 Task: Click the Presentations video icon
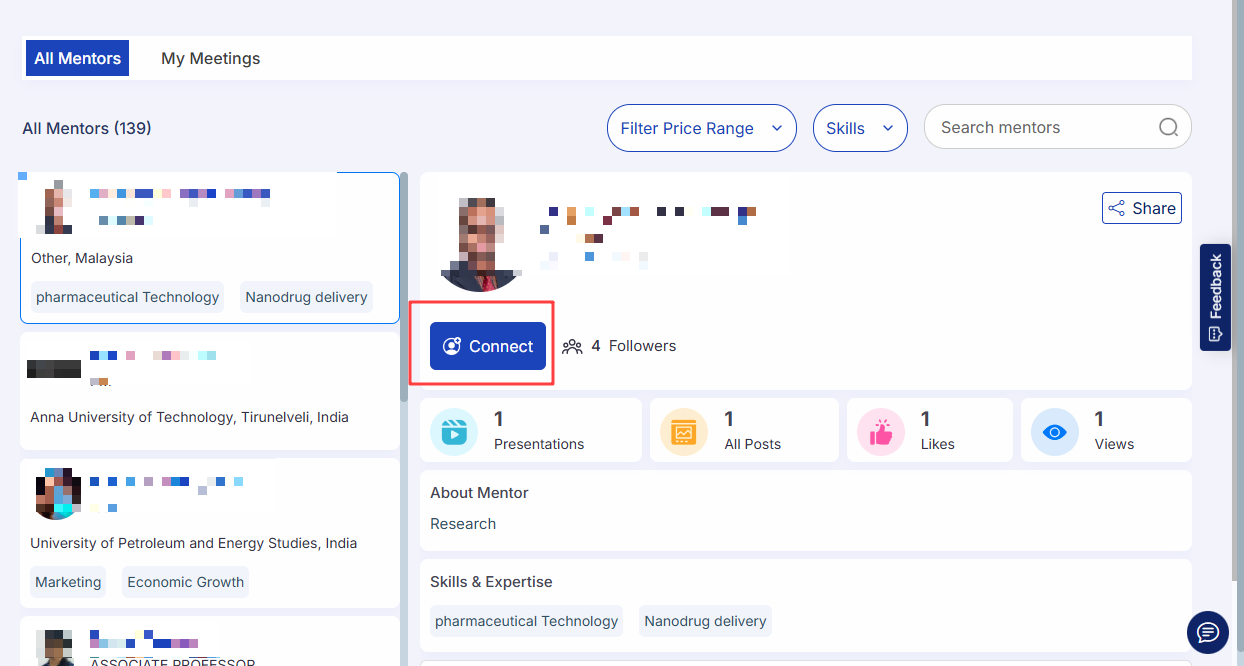[454, 432]
